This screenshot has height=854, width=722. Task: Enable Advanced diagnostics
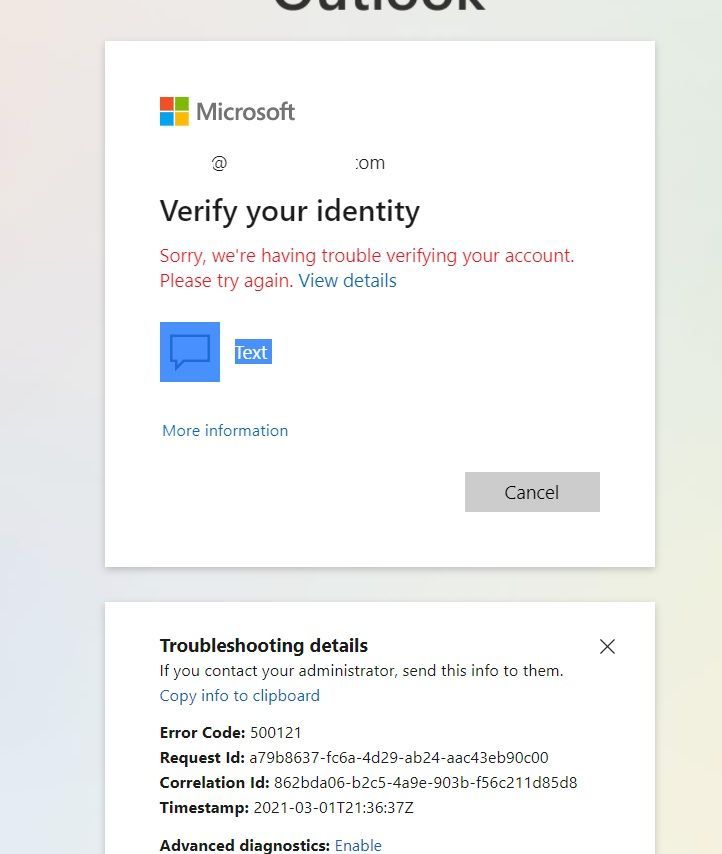click(x=357, y=845)
